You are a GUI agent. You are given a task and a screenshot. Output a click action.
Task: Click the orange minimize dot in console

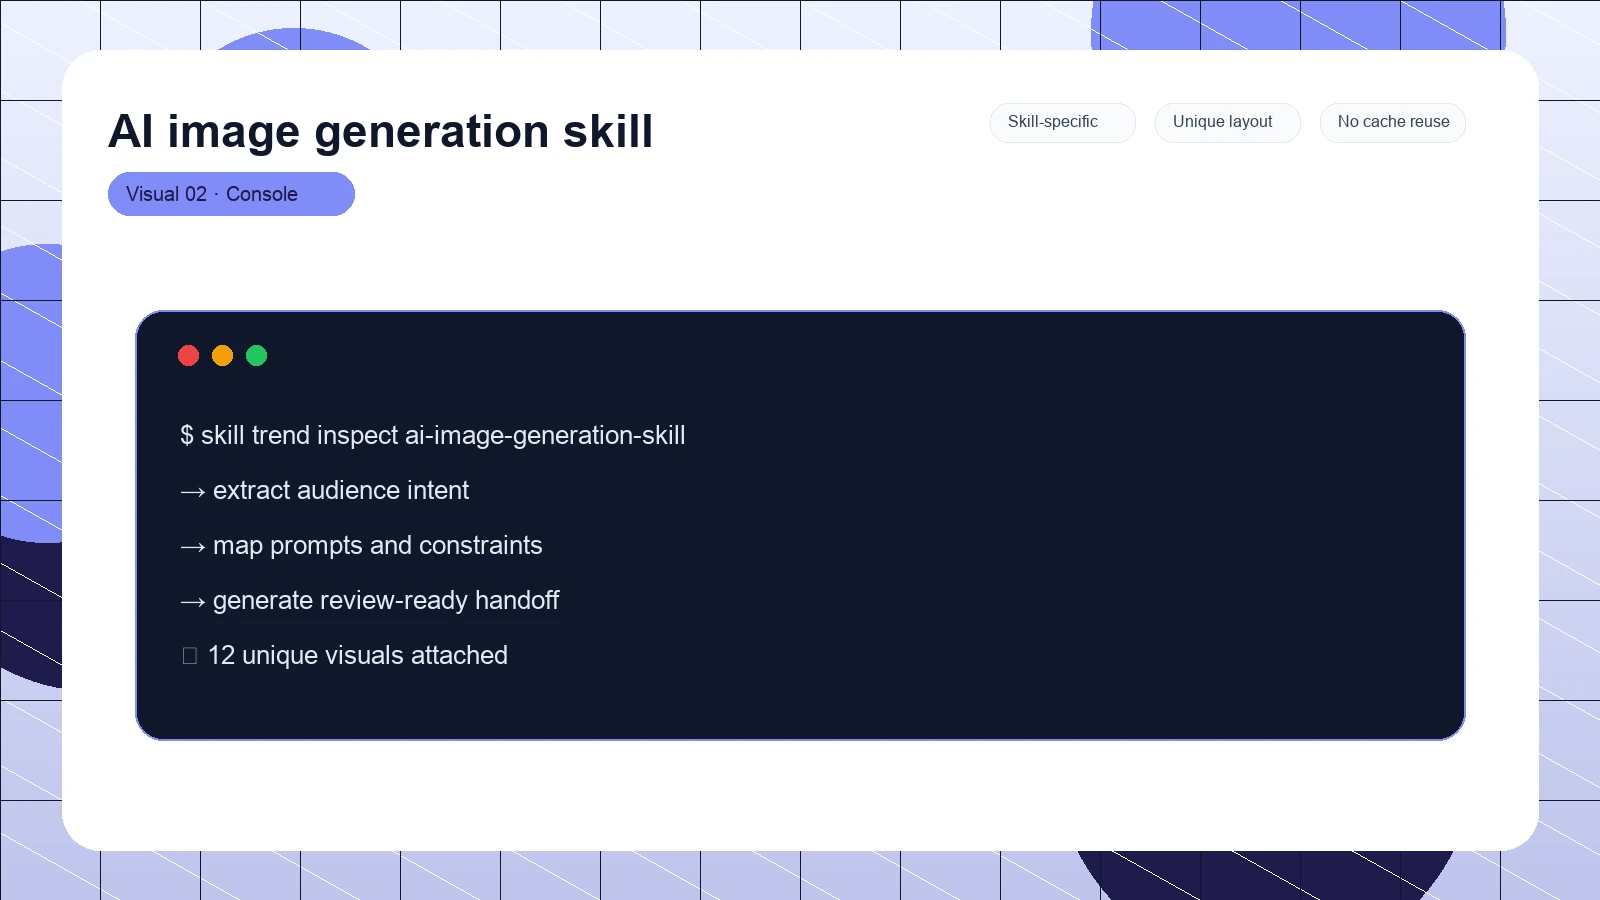click(222, 355)
